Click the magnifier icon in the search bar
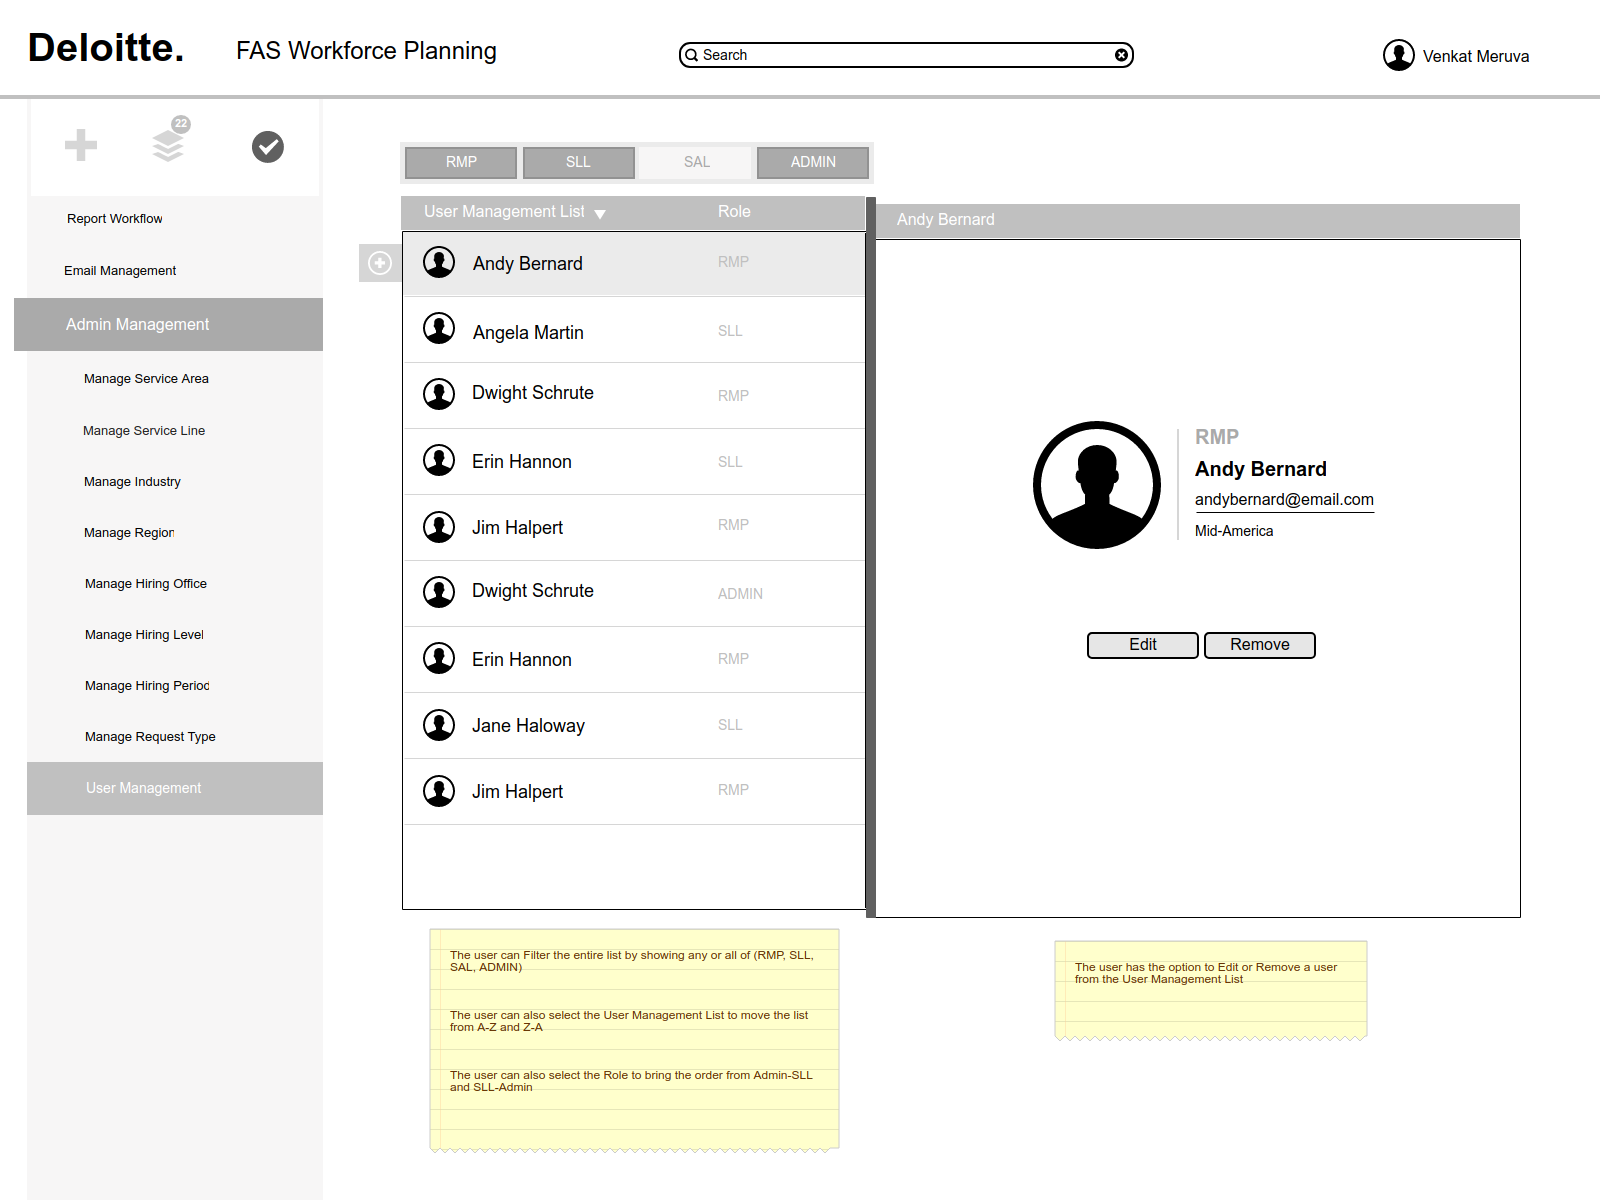The width and height of the screenshot is (1600, 1200). (691, 56)
